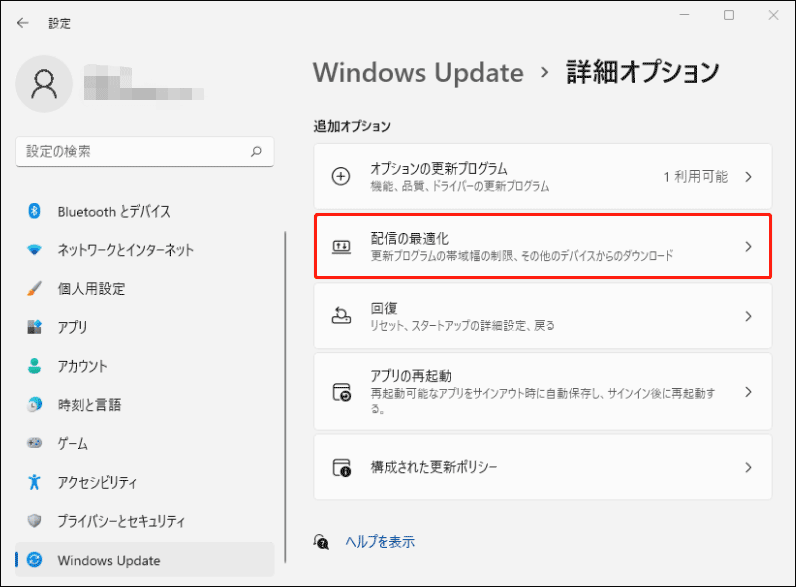Click the 回復 recovery icon

341,316
